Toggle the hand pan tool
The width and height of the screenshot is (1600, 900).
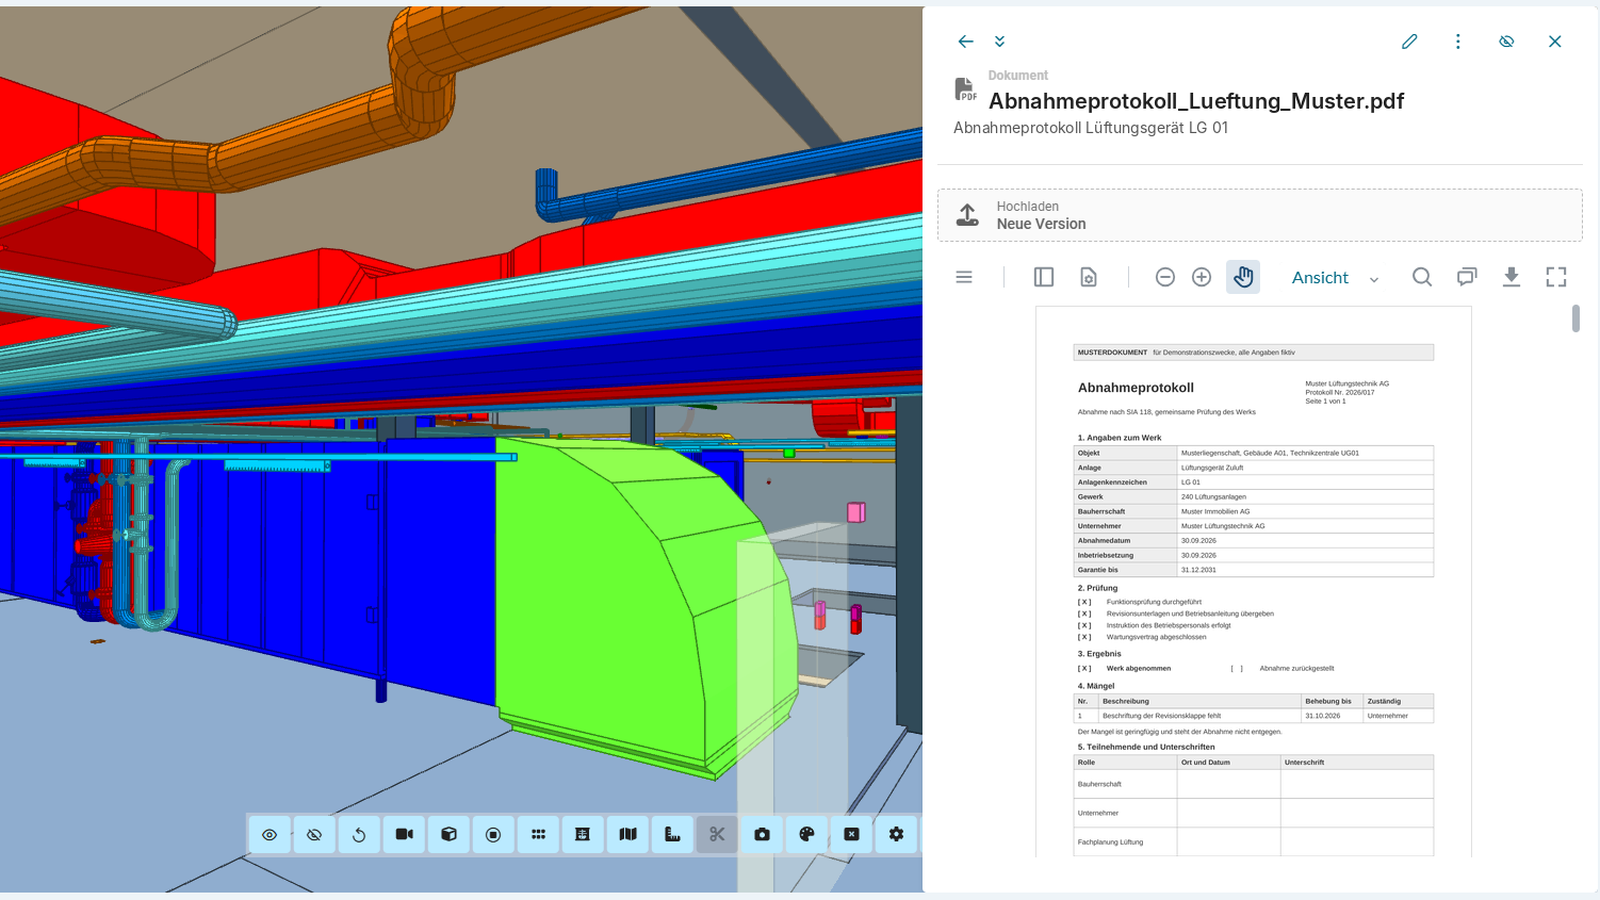pyautogui.click(x=1243, y=277)
